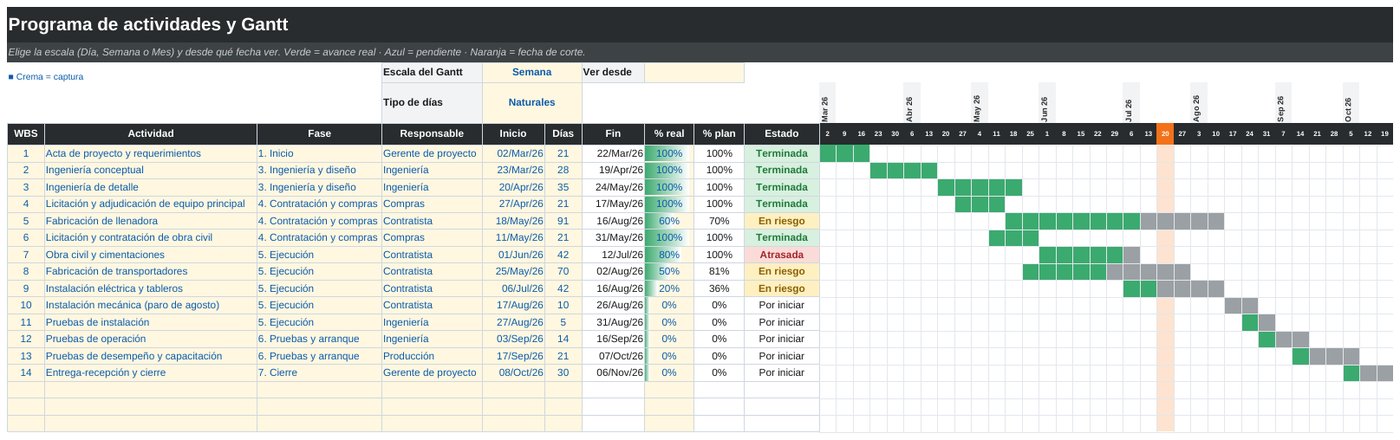Select the "7. Cierre" phase cell
The width and height of the screenshot is (1400, 440).
pyautogui.click(x=319, y=372)
